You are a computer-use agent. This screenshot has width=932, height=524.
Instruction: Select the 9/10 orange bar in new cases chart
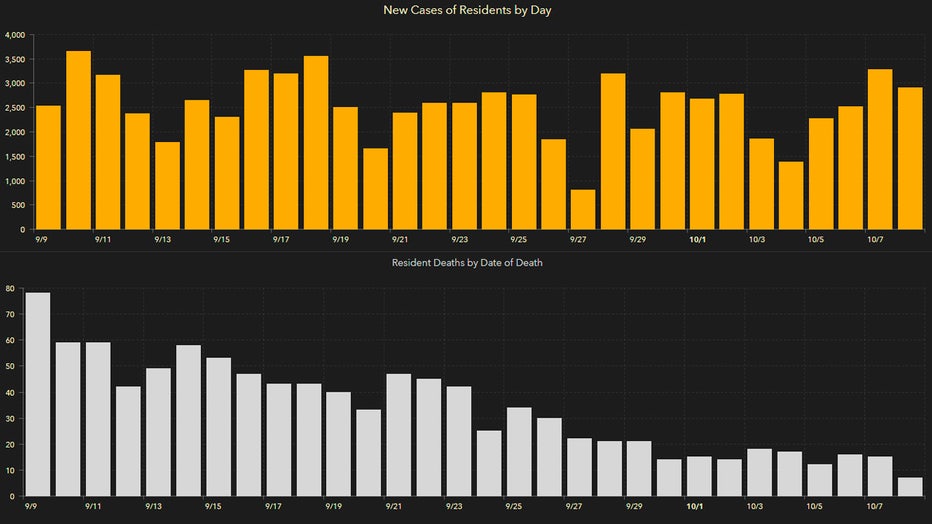pos(79,140)
